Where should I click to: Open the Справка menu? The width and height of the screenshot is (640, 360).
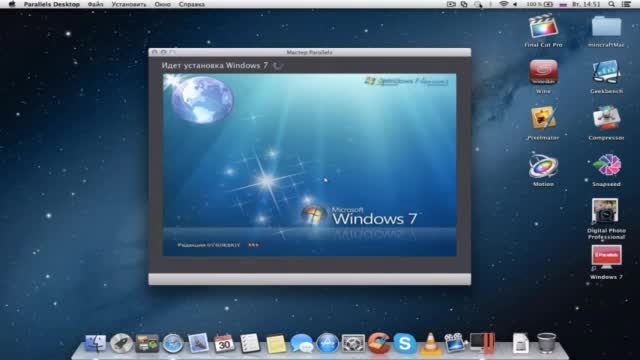pyautogui.click(x=192, y=4)
